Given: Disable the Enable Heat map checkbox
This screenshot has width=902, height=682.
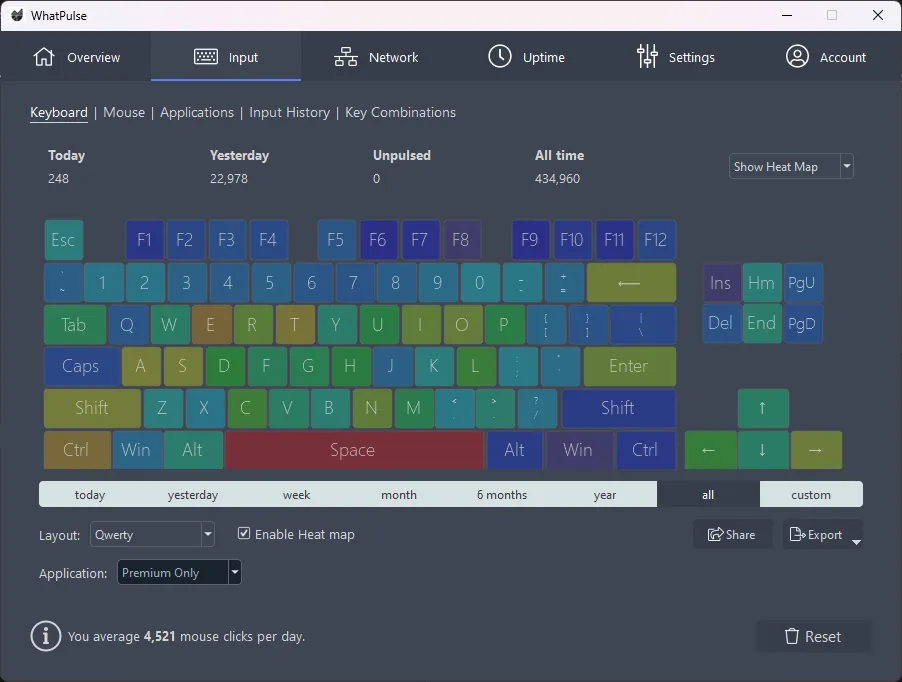Looking at the screenshot, I should (x=244, y=534).
